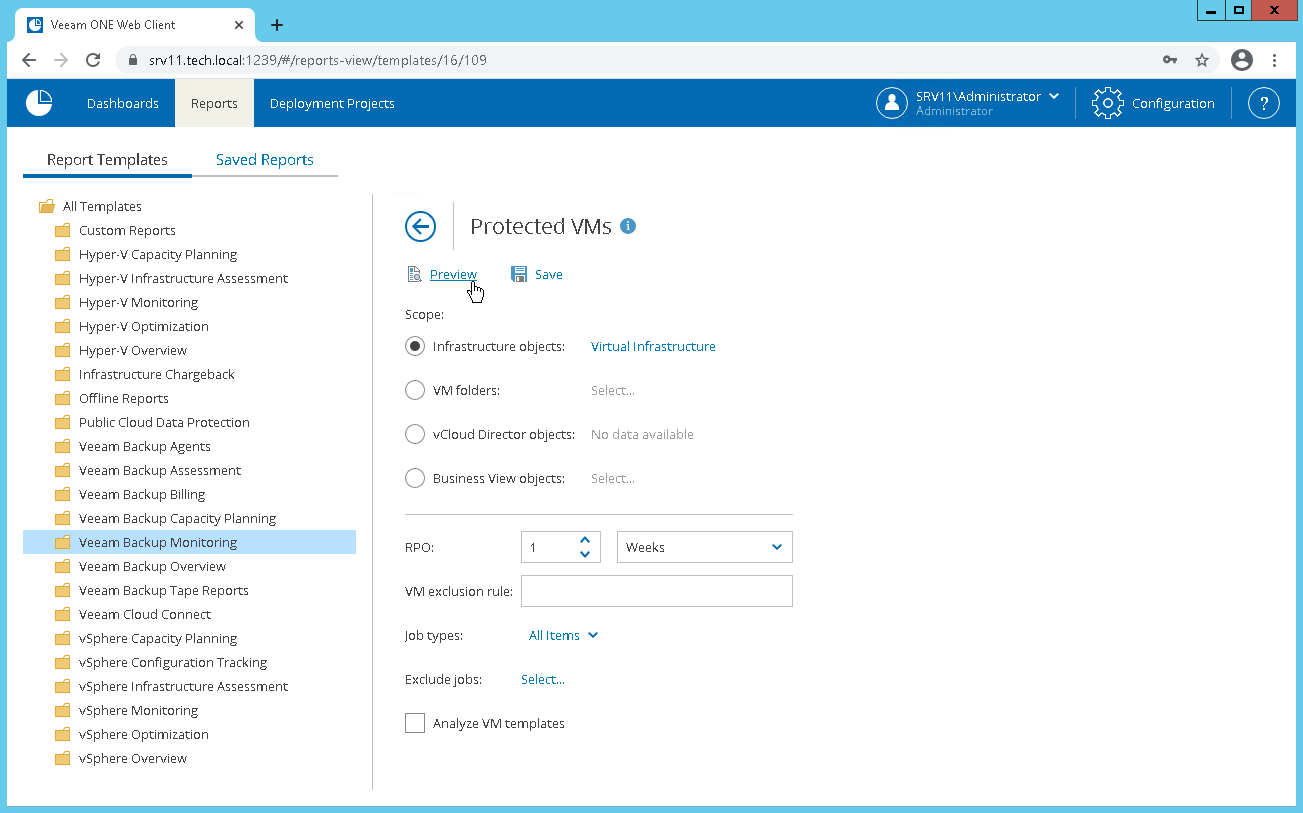Select the Infrastructure objects radio button
Screen dimensions: 1303x813
tap(415, 346)
